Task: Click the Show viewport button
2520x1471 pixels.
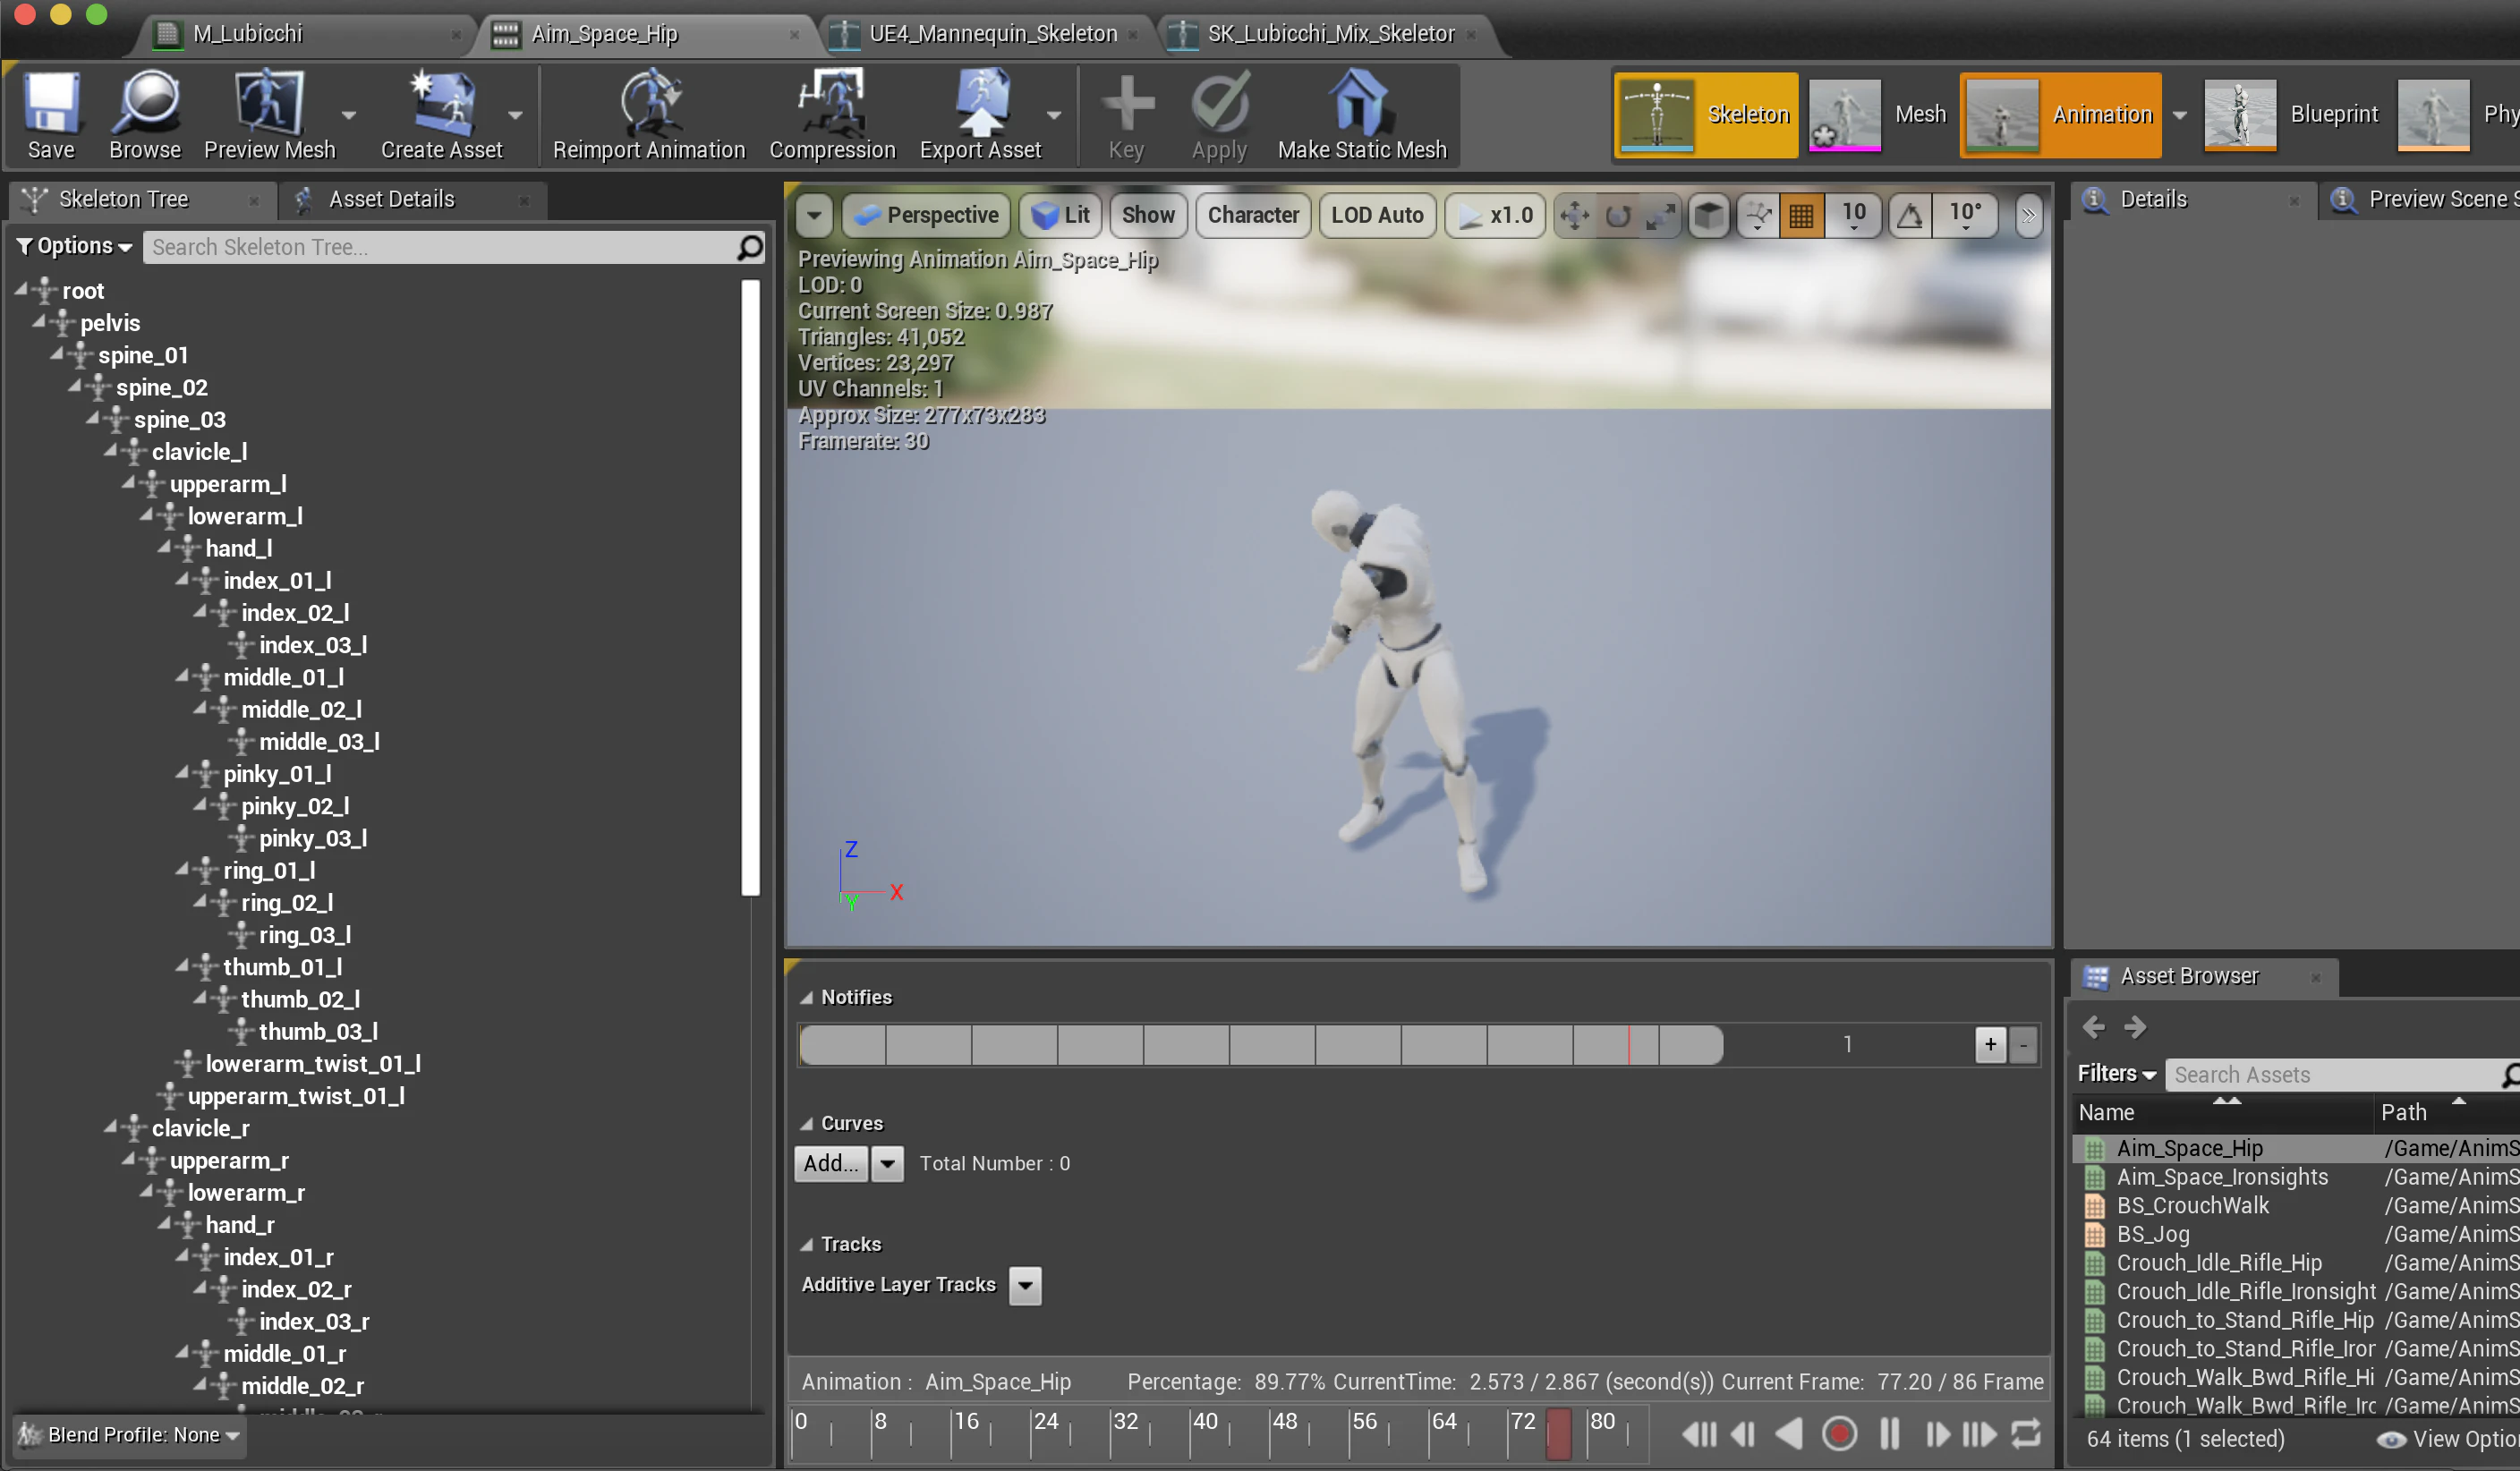Action: pos(1147,215)
